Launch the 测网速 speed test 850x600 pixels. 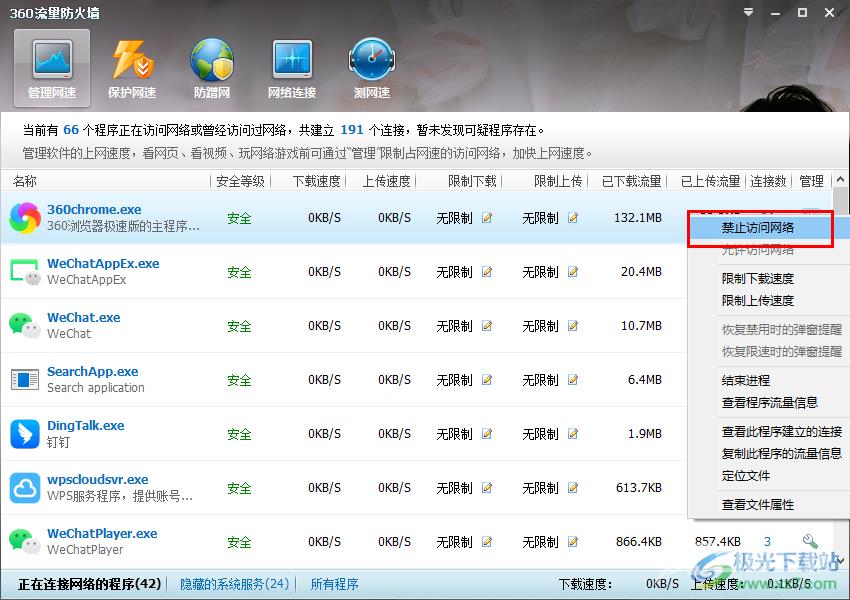click(372, 70)
